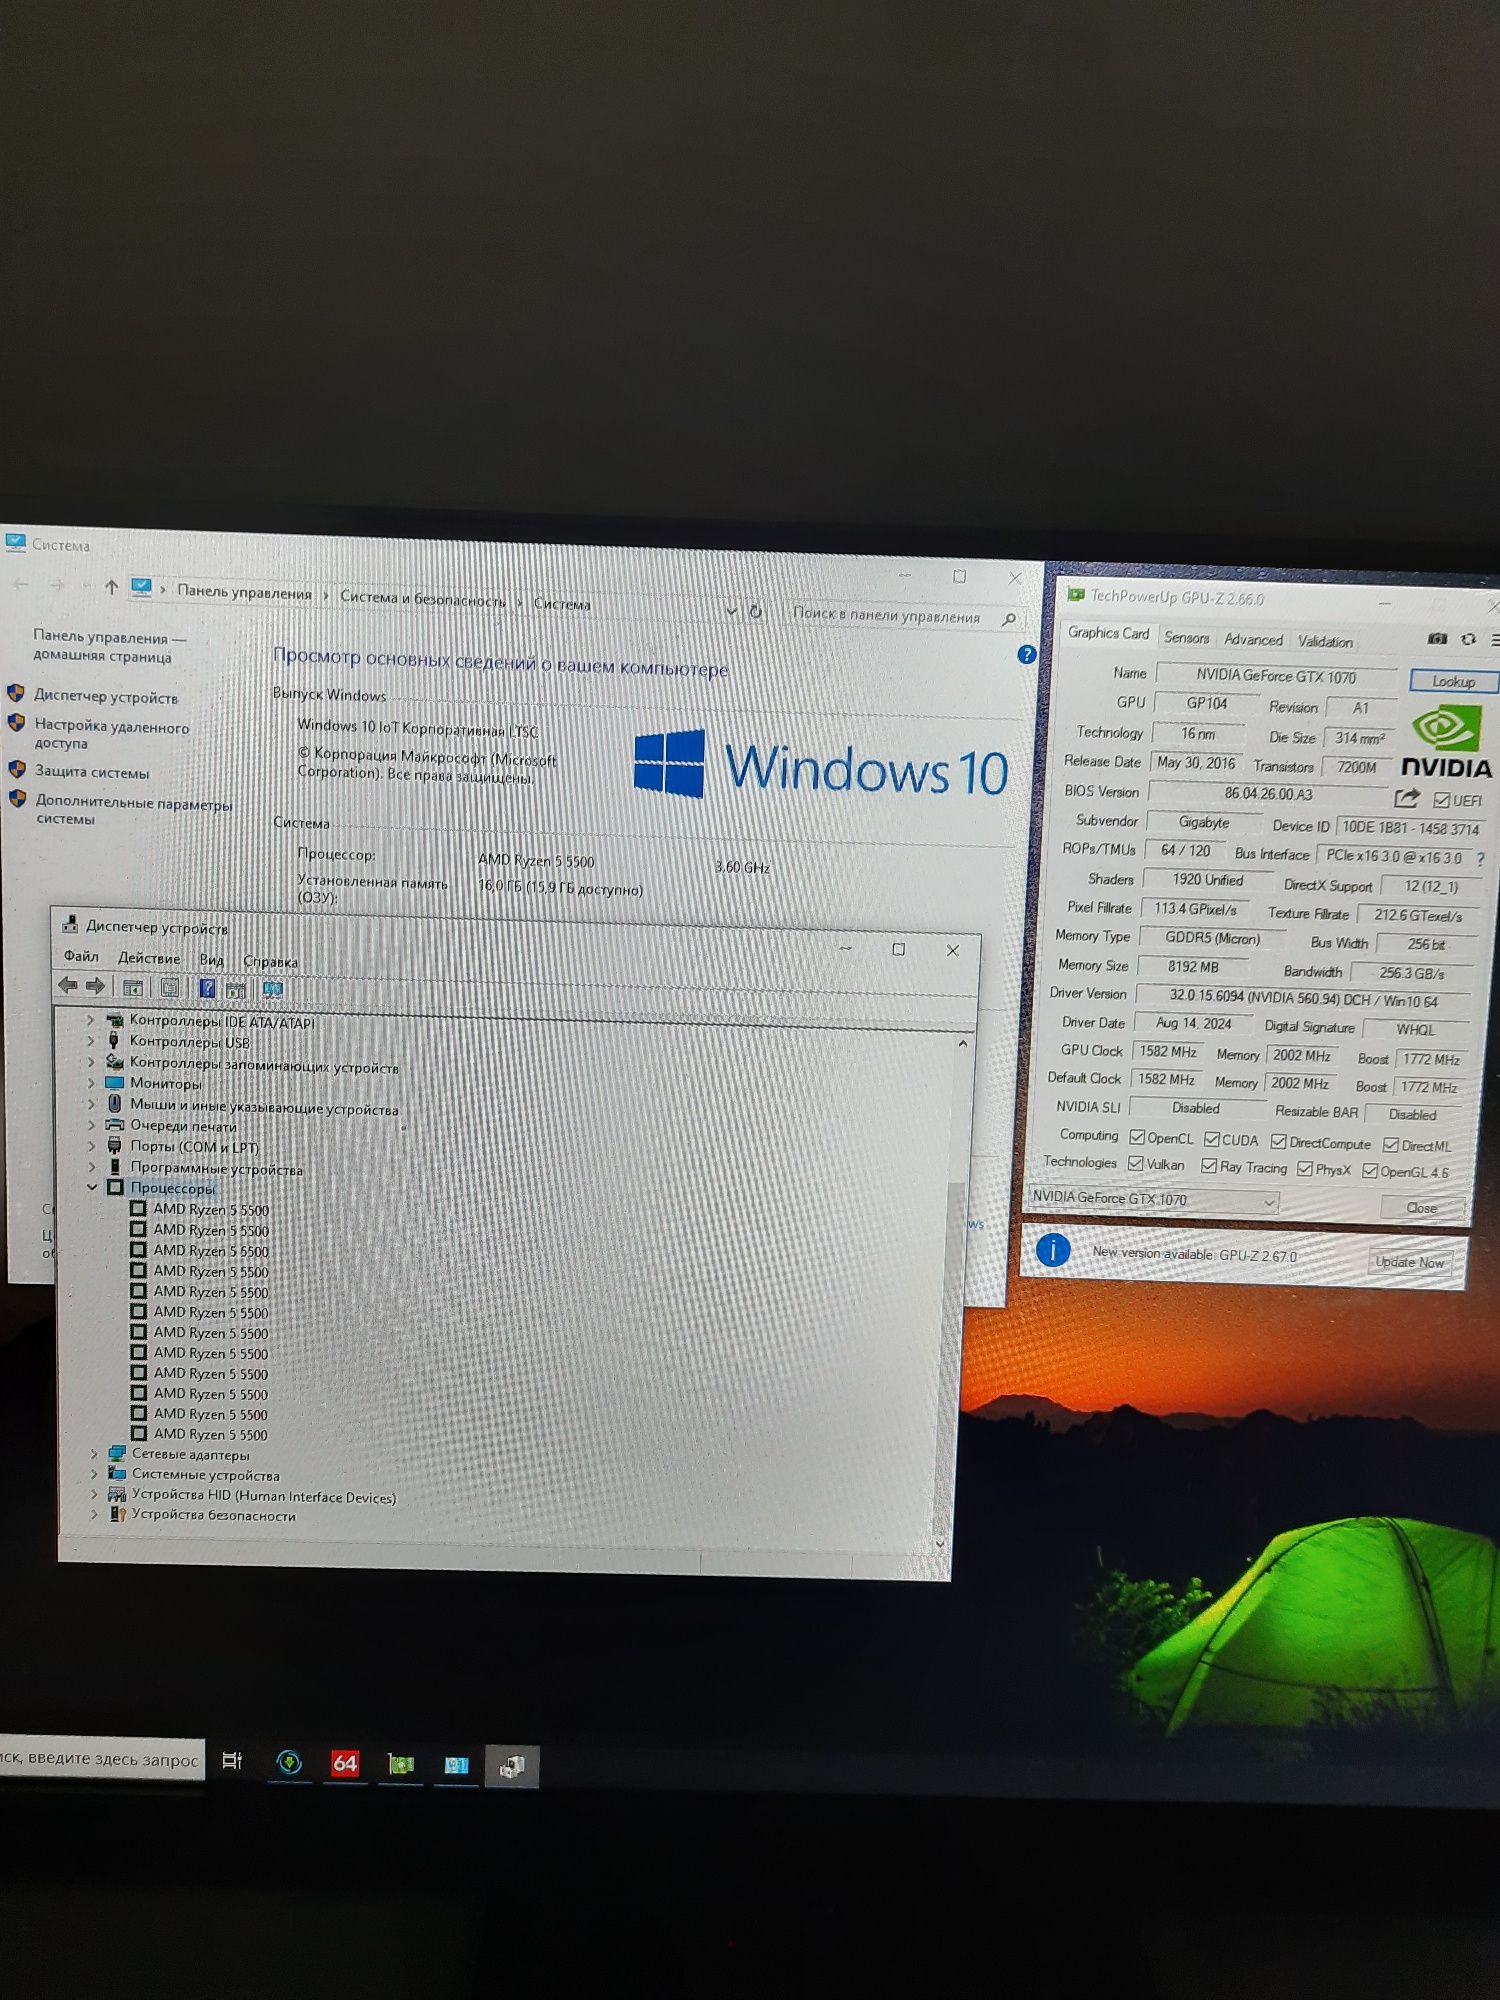
Task: Click the update driver toolbar icon
Action: 236,989
